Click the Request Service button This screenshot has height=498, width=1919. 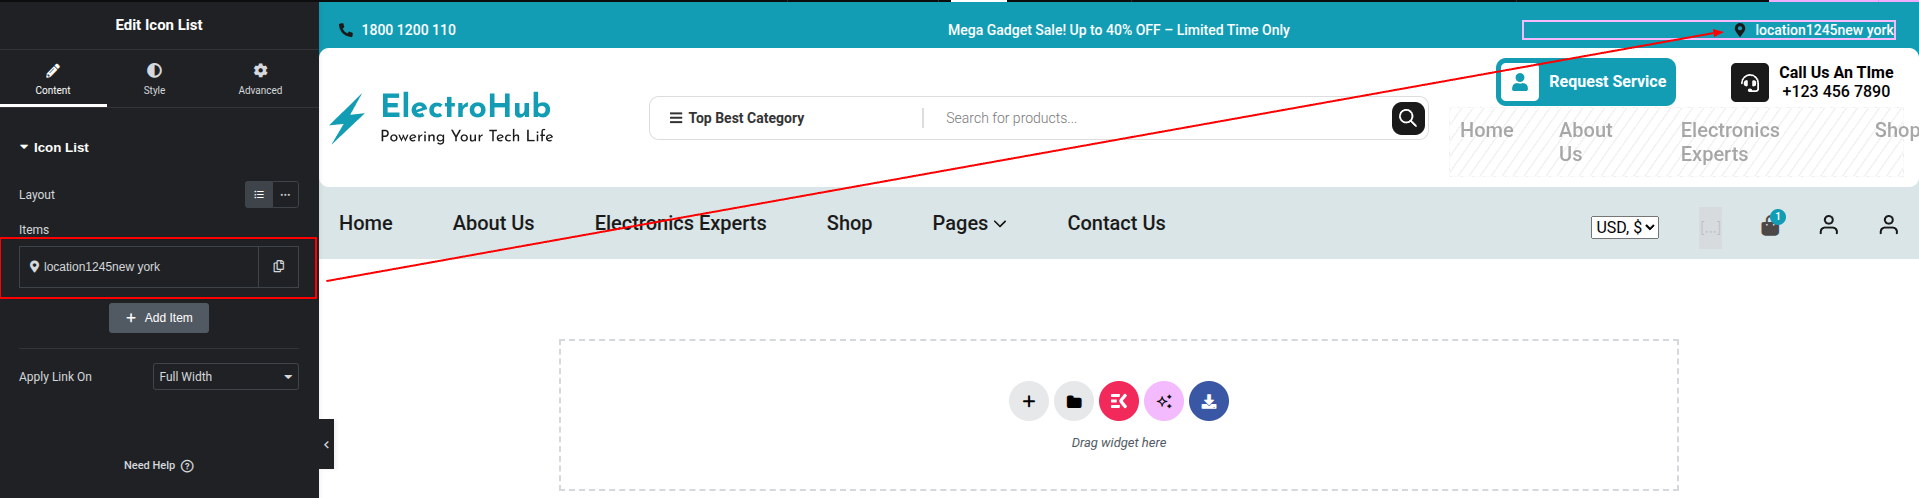click(x=1586, y=82)
